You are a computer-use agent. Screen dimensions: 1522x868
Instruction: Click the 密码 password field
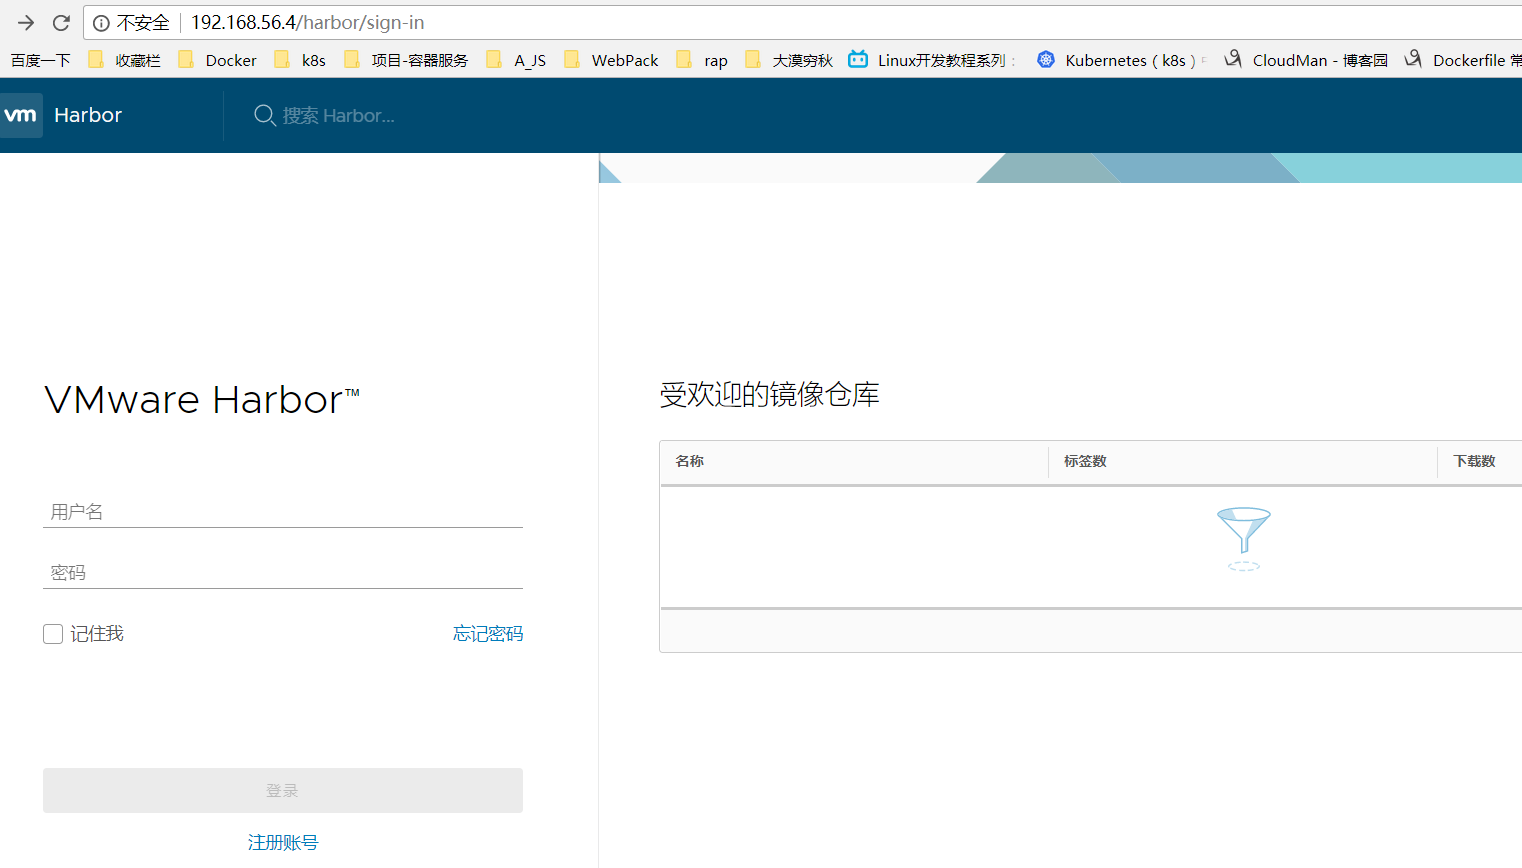283,573
